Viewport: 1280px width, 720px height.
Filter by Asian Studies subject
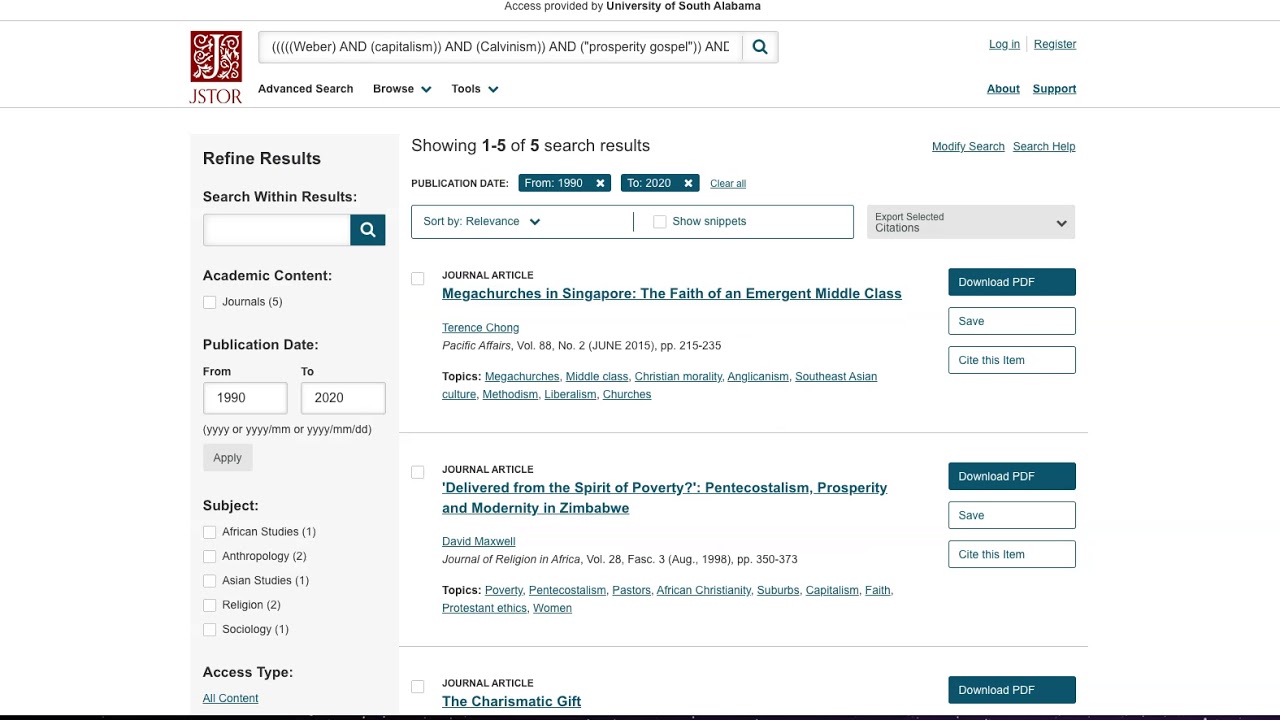210,581
